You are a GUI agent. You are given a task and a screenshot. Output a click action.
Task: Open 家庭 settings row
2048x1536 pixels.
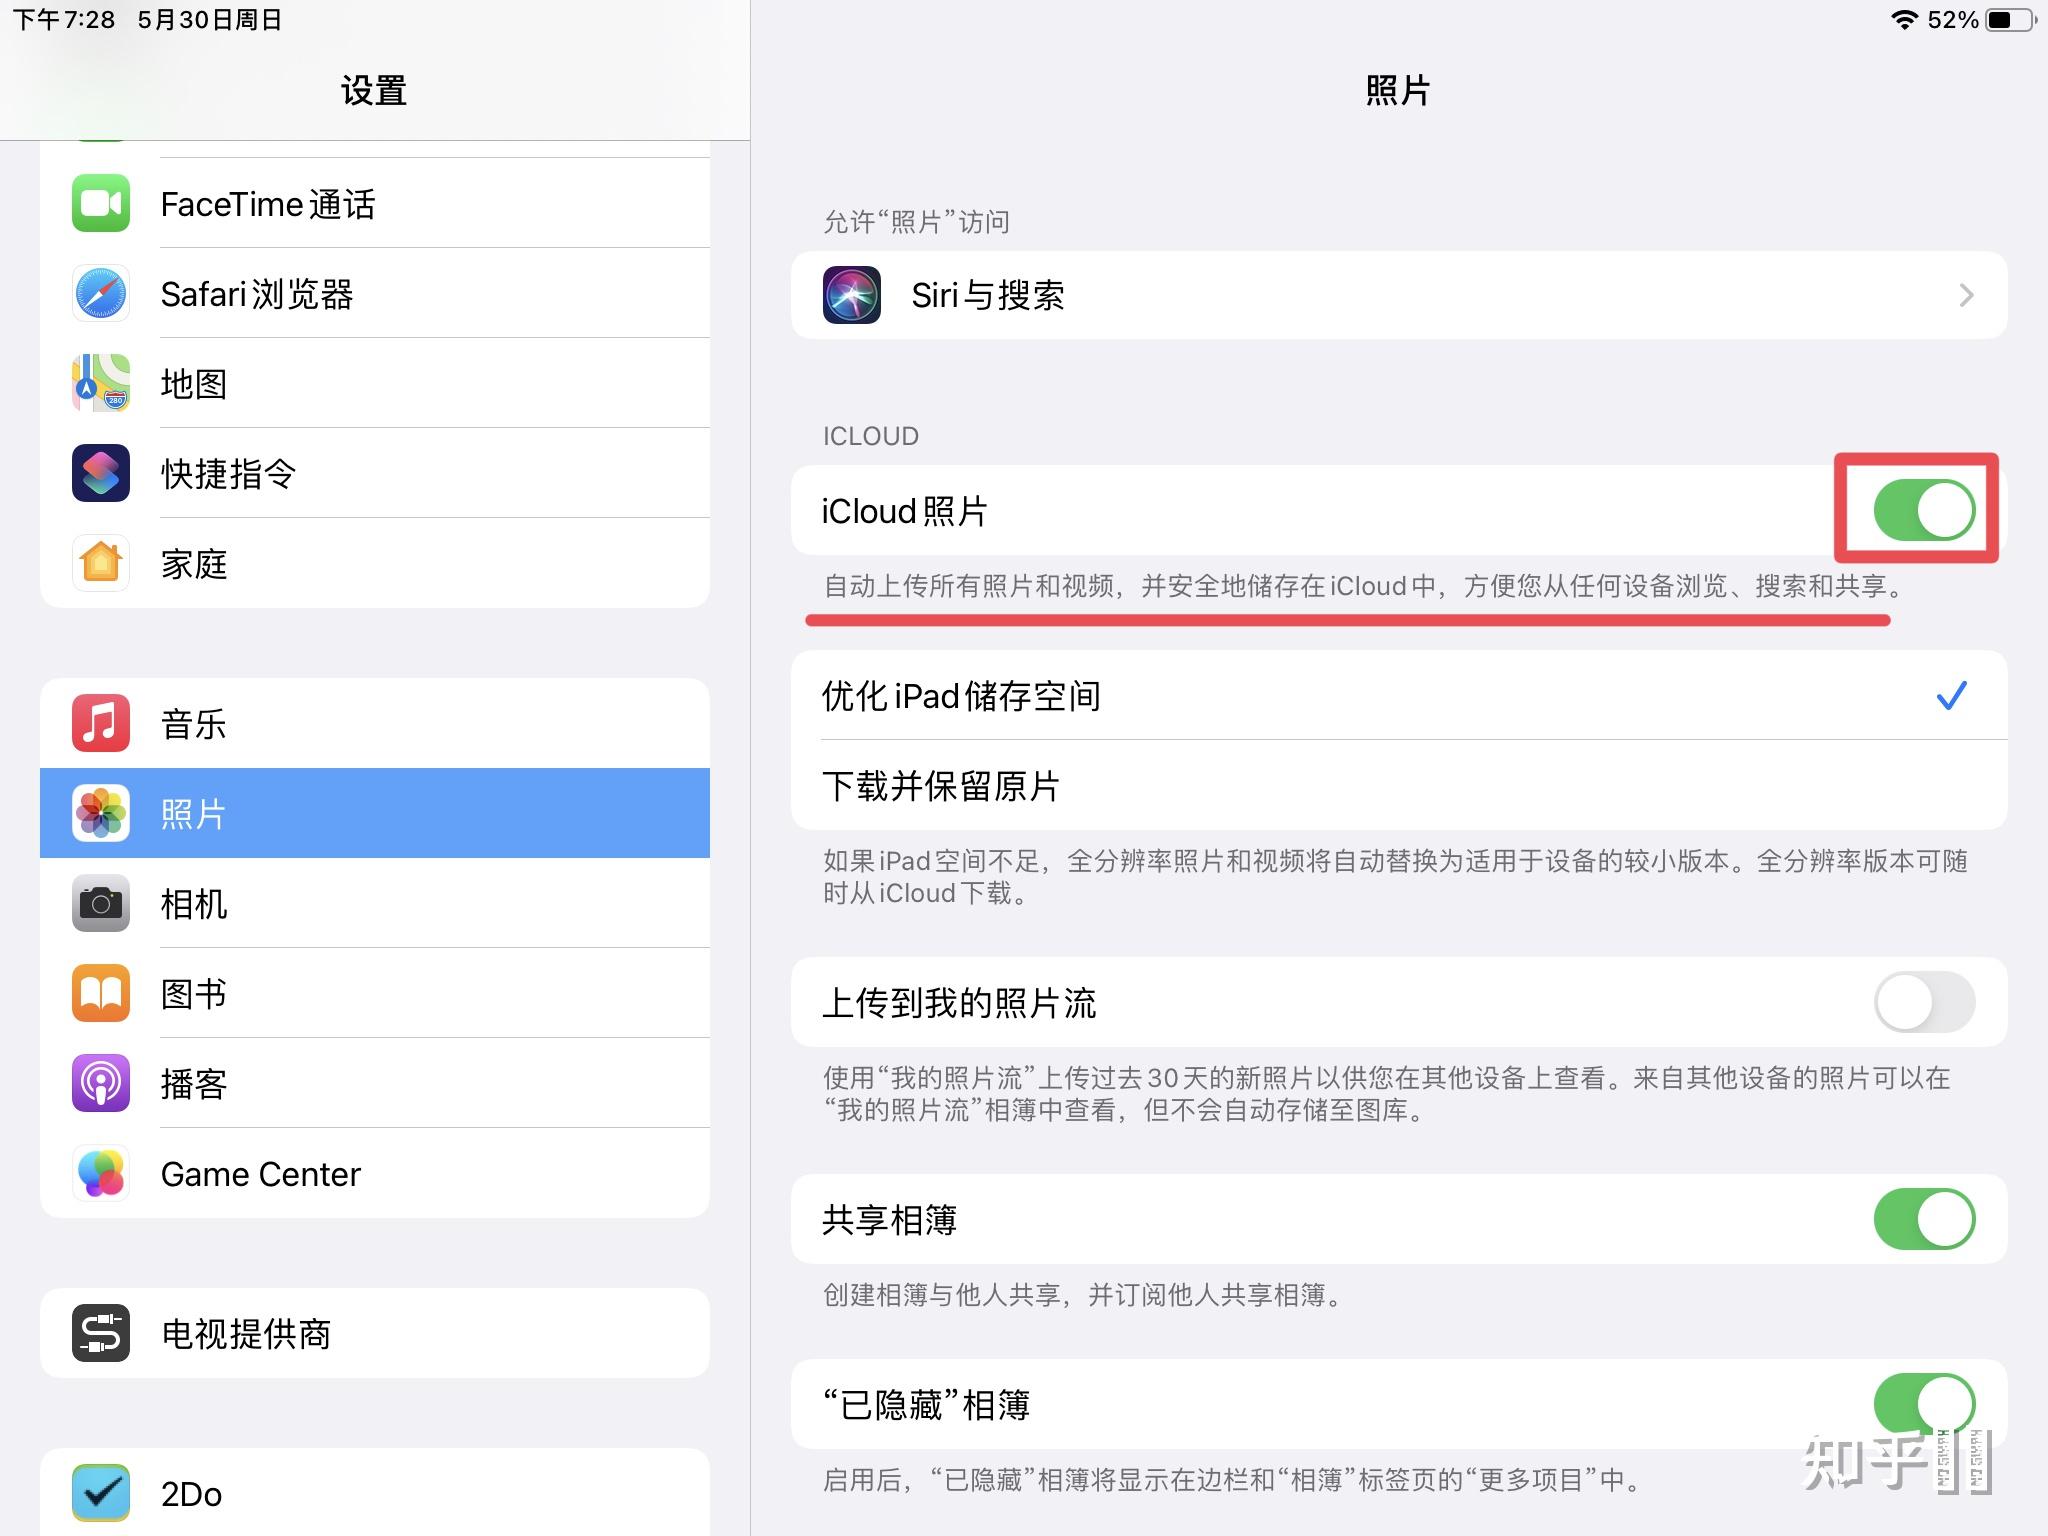tap(375, 563)
